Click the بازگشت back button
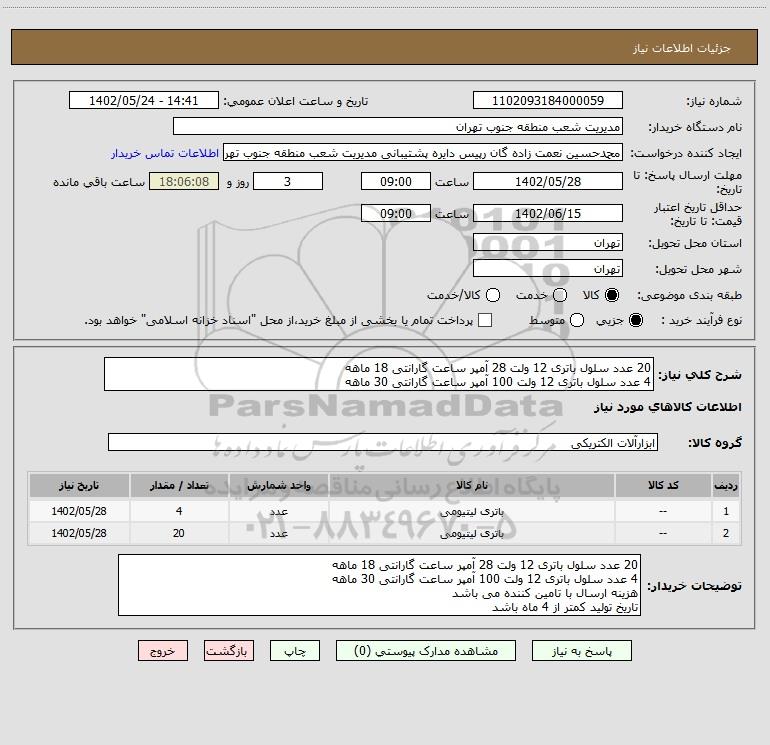 (229, 650)
